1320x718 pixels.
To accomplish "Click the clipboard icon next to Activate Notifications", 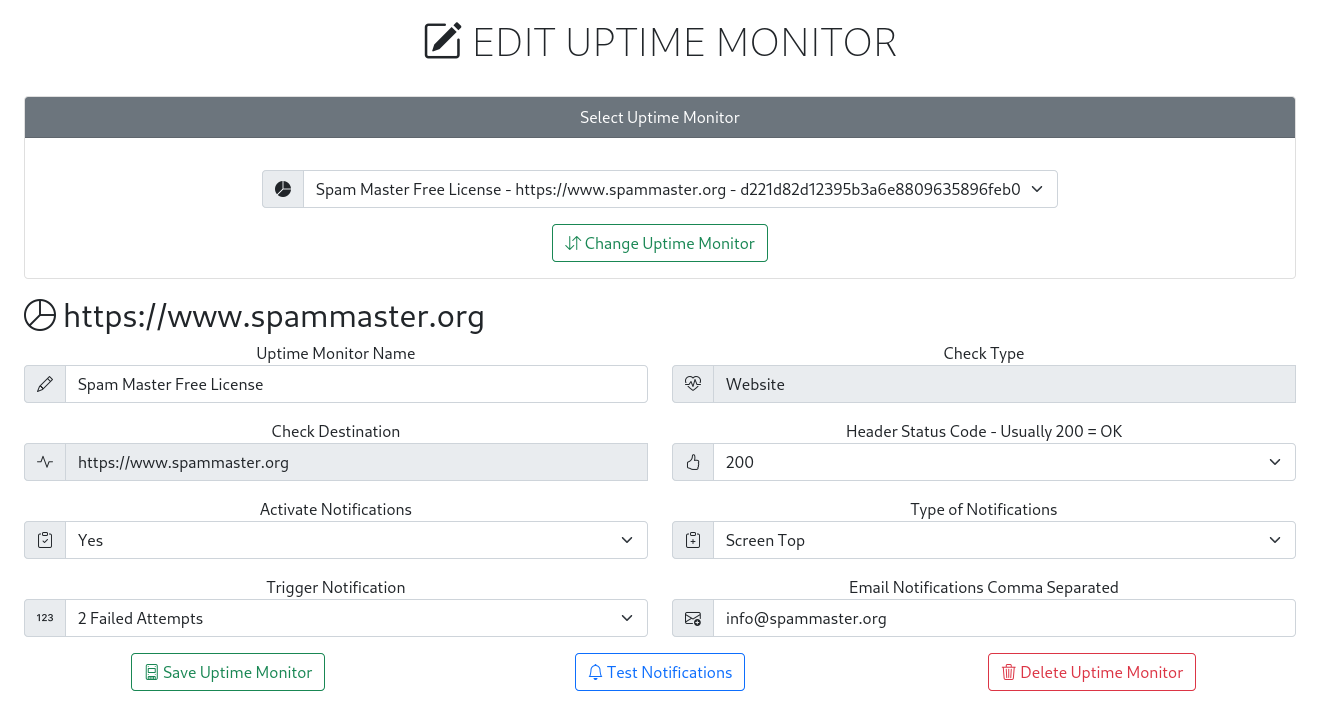I will coord(44,539).
